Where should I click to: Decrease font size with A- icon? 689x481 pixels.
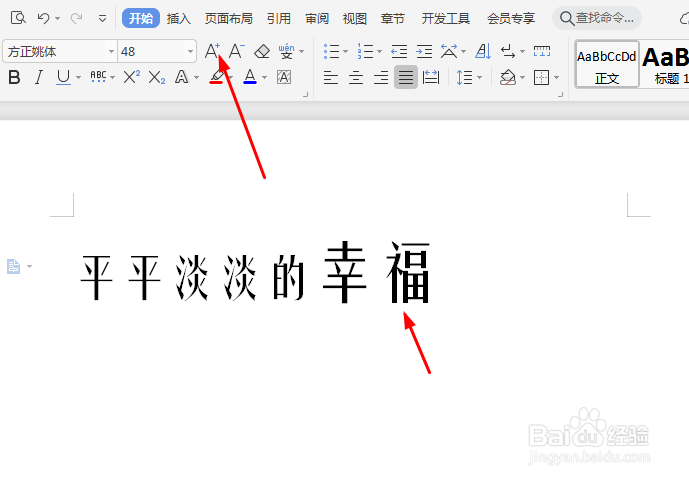[x=237, y=51]
